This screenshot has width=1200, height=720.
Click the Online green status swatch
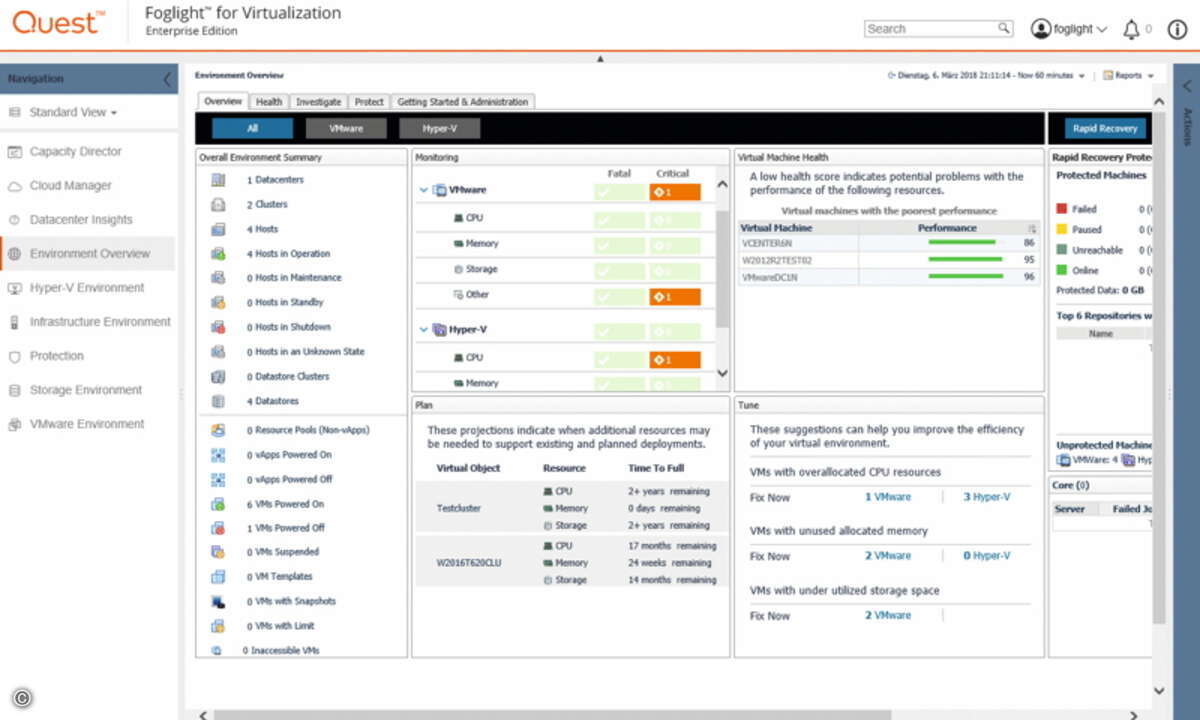(1062, 271)
